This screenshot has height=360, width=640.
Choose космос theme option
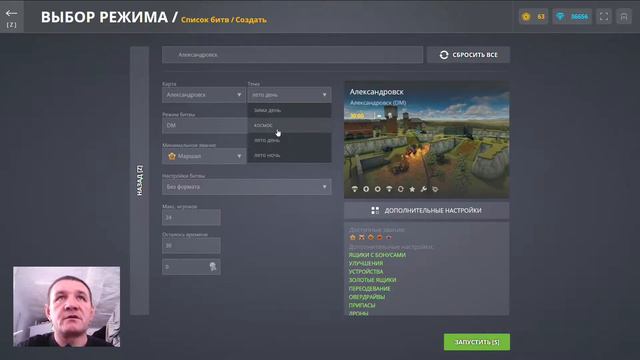[289, 125]
